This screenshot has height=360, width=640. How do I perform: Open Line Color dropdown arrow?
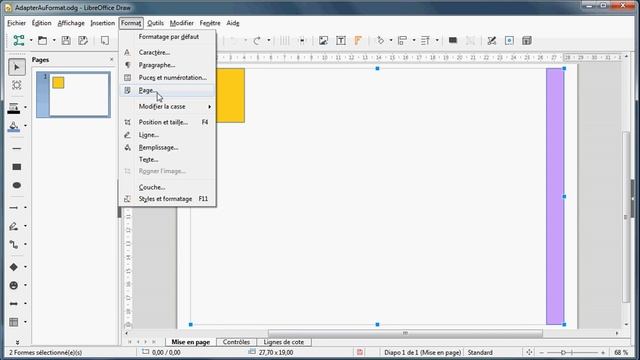25,108
